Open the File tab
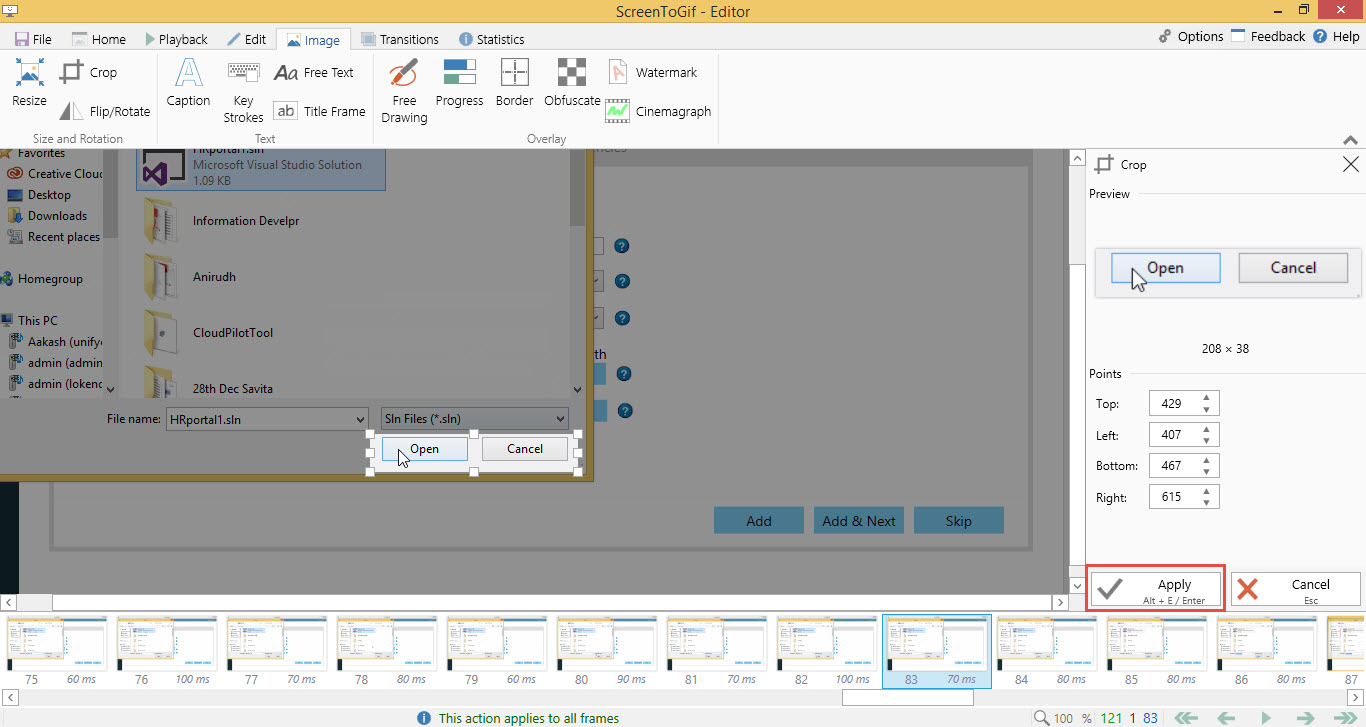The height and width of the screenshot is (727, 1366). pyautogui.click(x=32, y=39)
